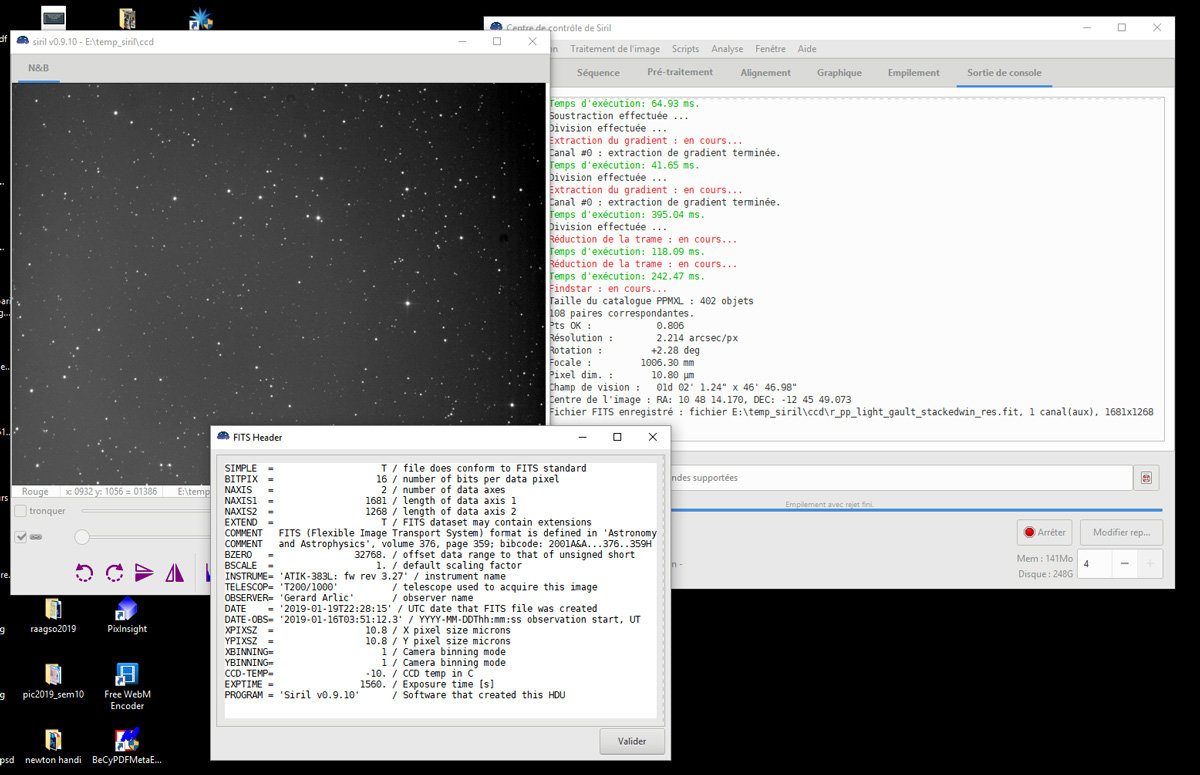The height and width of the screenshot is (775, 1200).
Task: Open the Alignement tab
Action: 765,72
